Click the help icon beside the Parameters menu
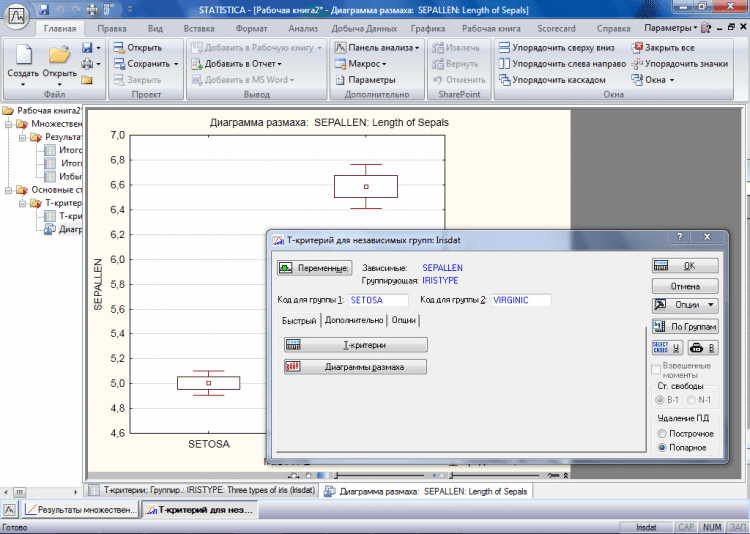The height and width of the screenshot is (534, 750). click(x=706, y=28)
